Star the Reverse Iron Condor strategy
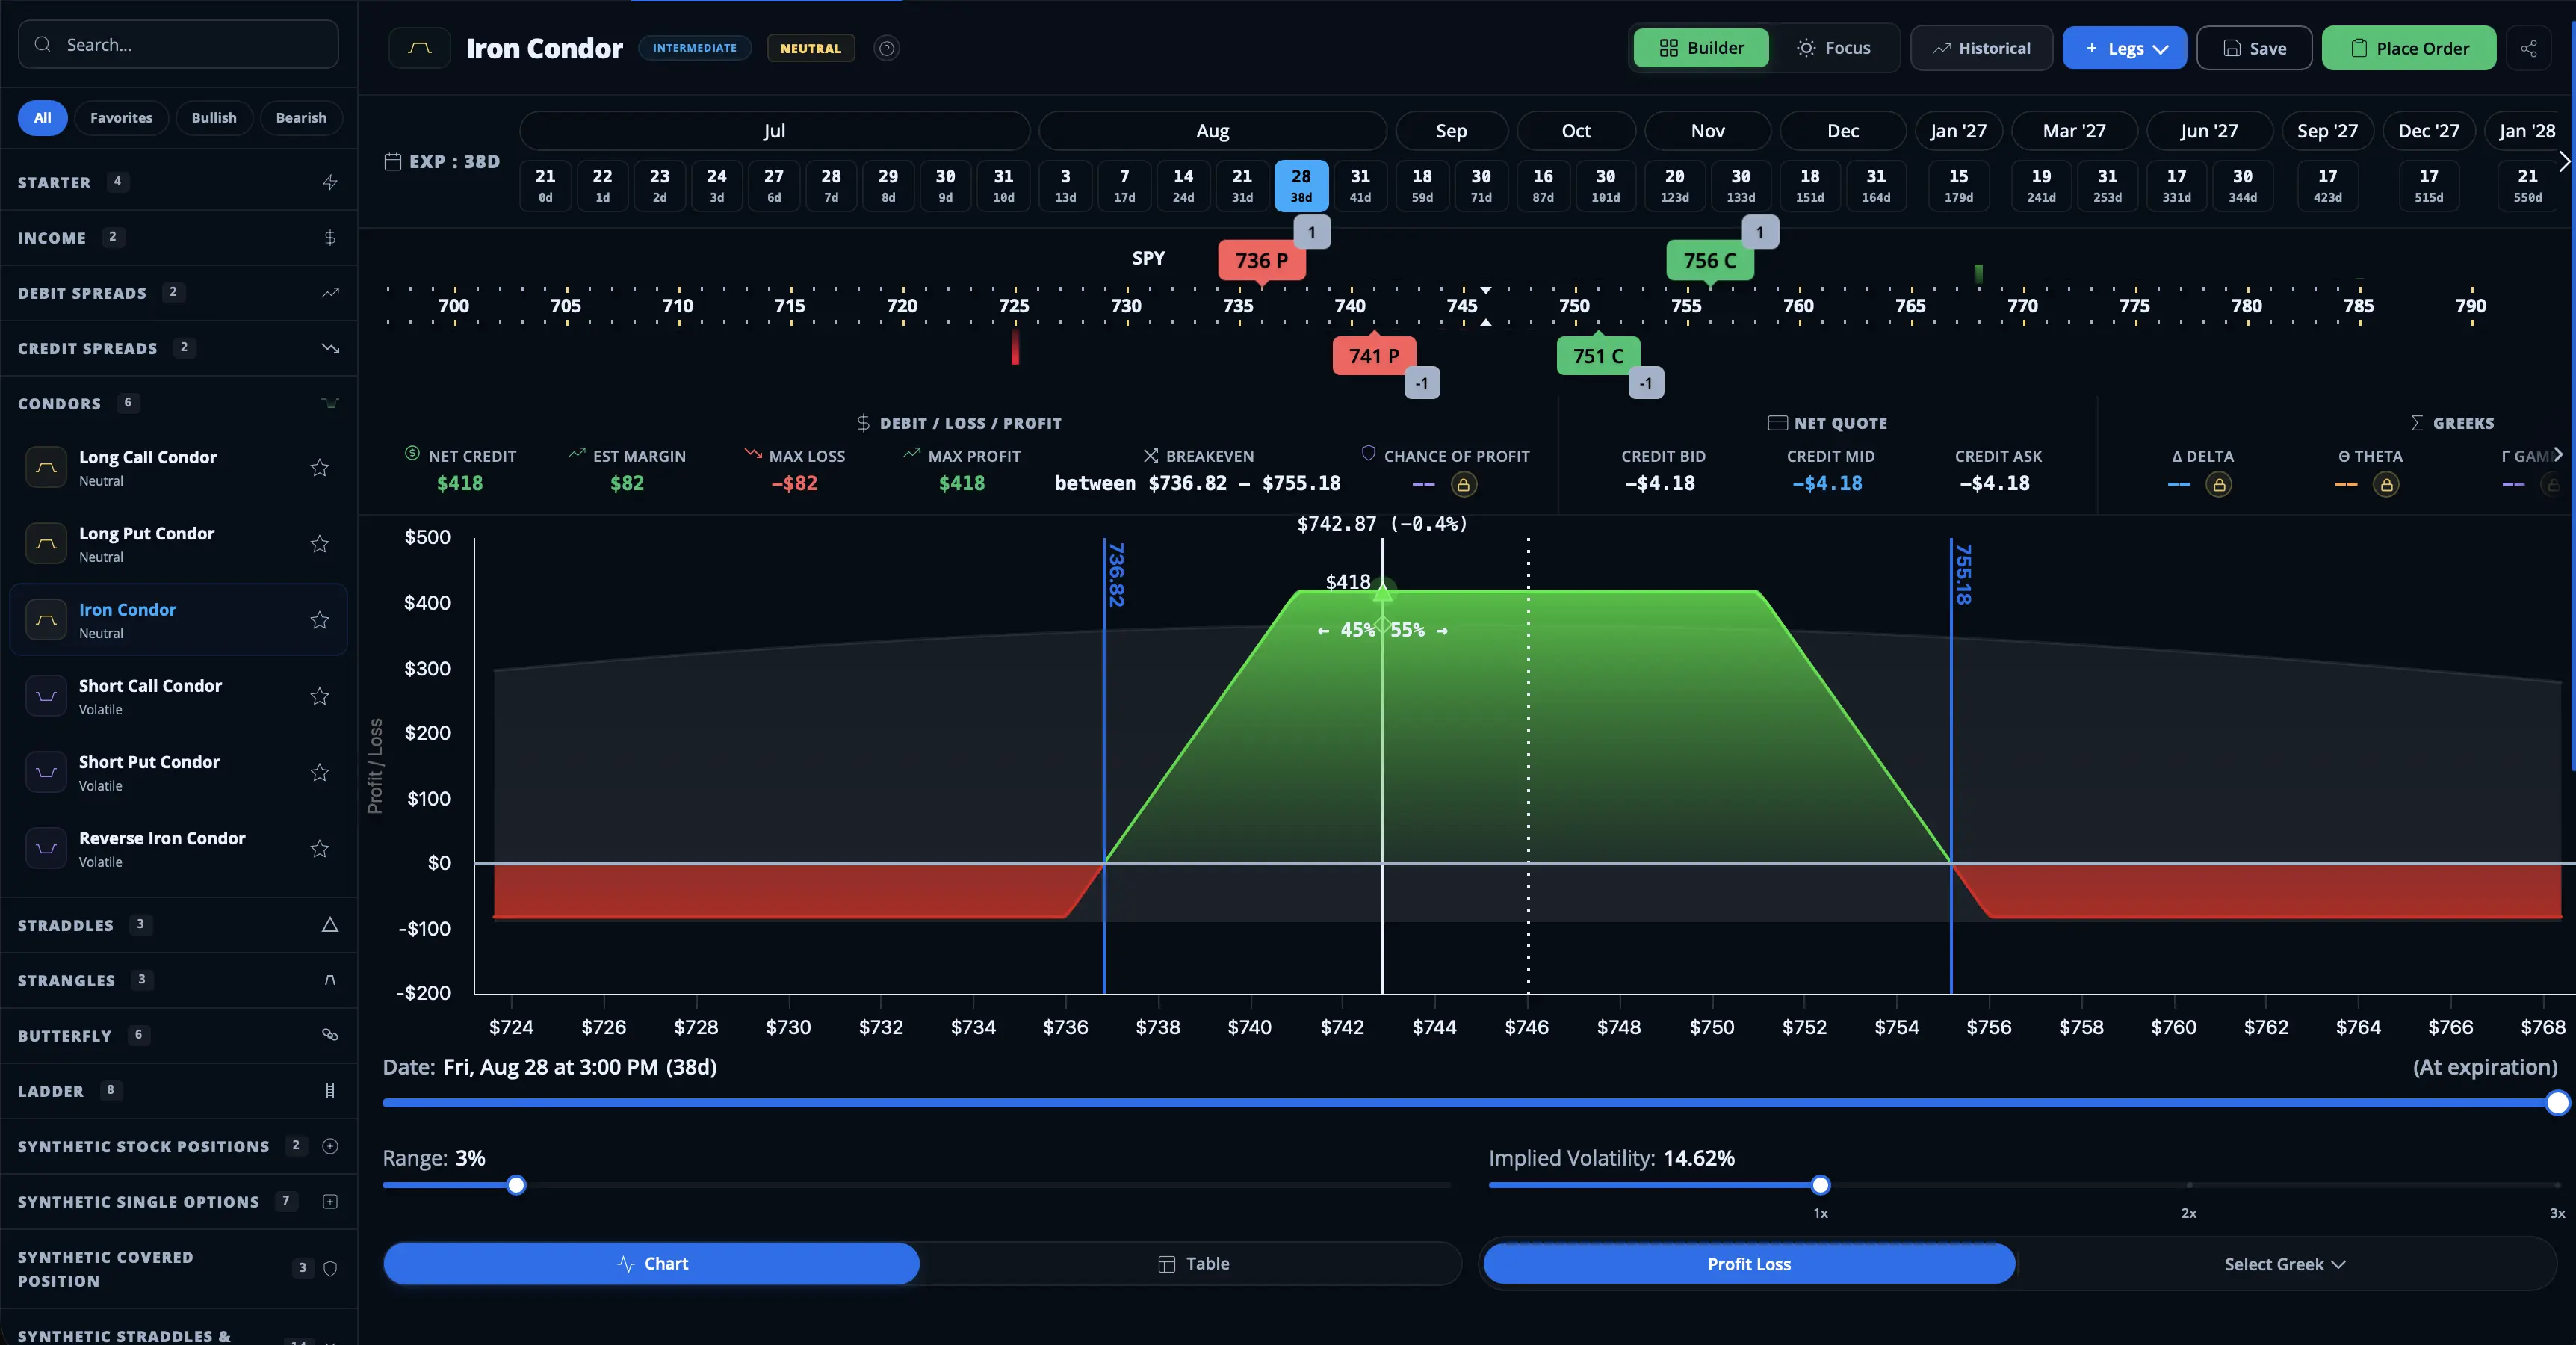The width and height of the screenshot is (2576, 1345). 319,849
